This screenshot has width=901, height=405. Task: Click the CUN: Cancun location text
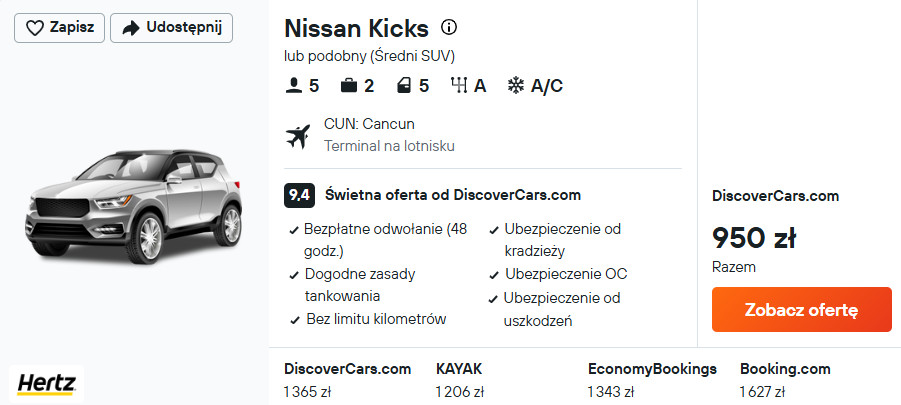coord(369,124)
